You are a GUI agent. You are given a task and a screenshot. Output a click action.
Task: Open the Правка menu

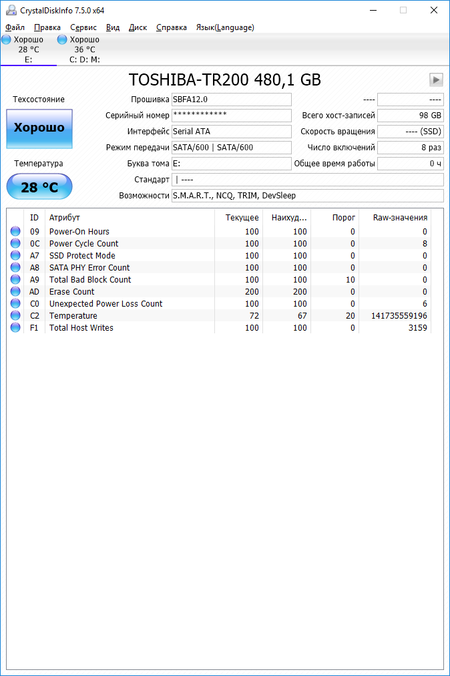tap(47, 28)
